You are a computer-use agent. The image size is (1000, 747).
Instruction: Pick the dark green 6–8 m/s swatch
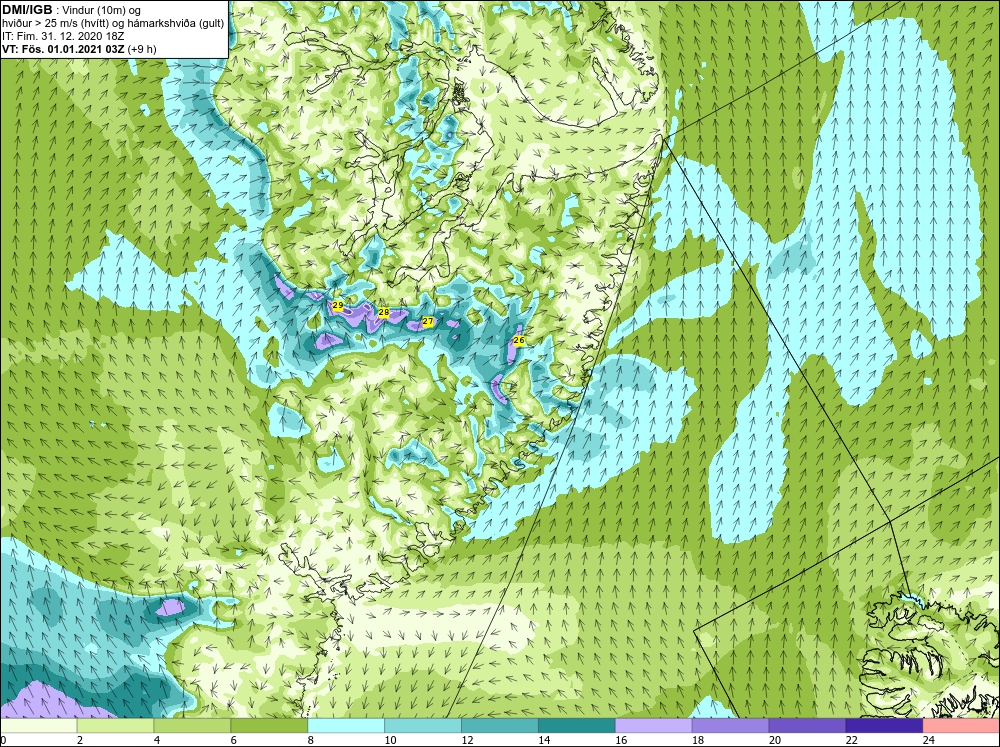coord(269,726)
